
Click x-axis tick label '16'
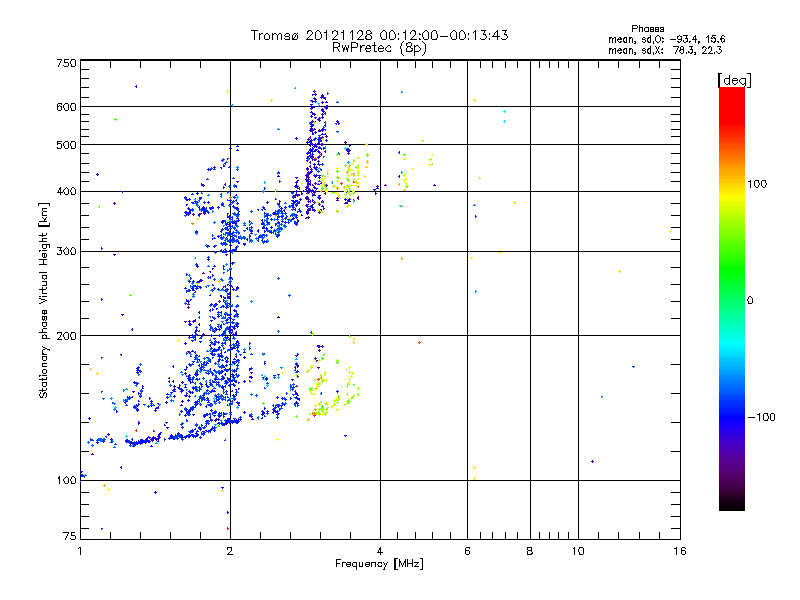(680, 551)
